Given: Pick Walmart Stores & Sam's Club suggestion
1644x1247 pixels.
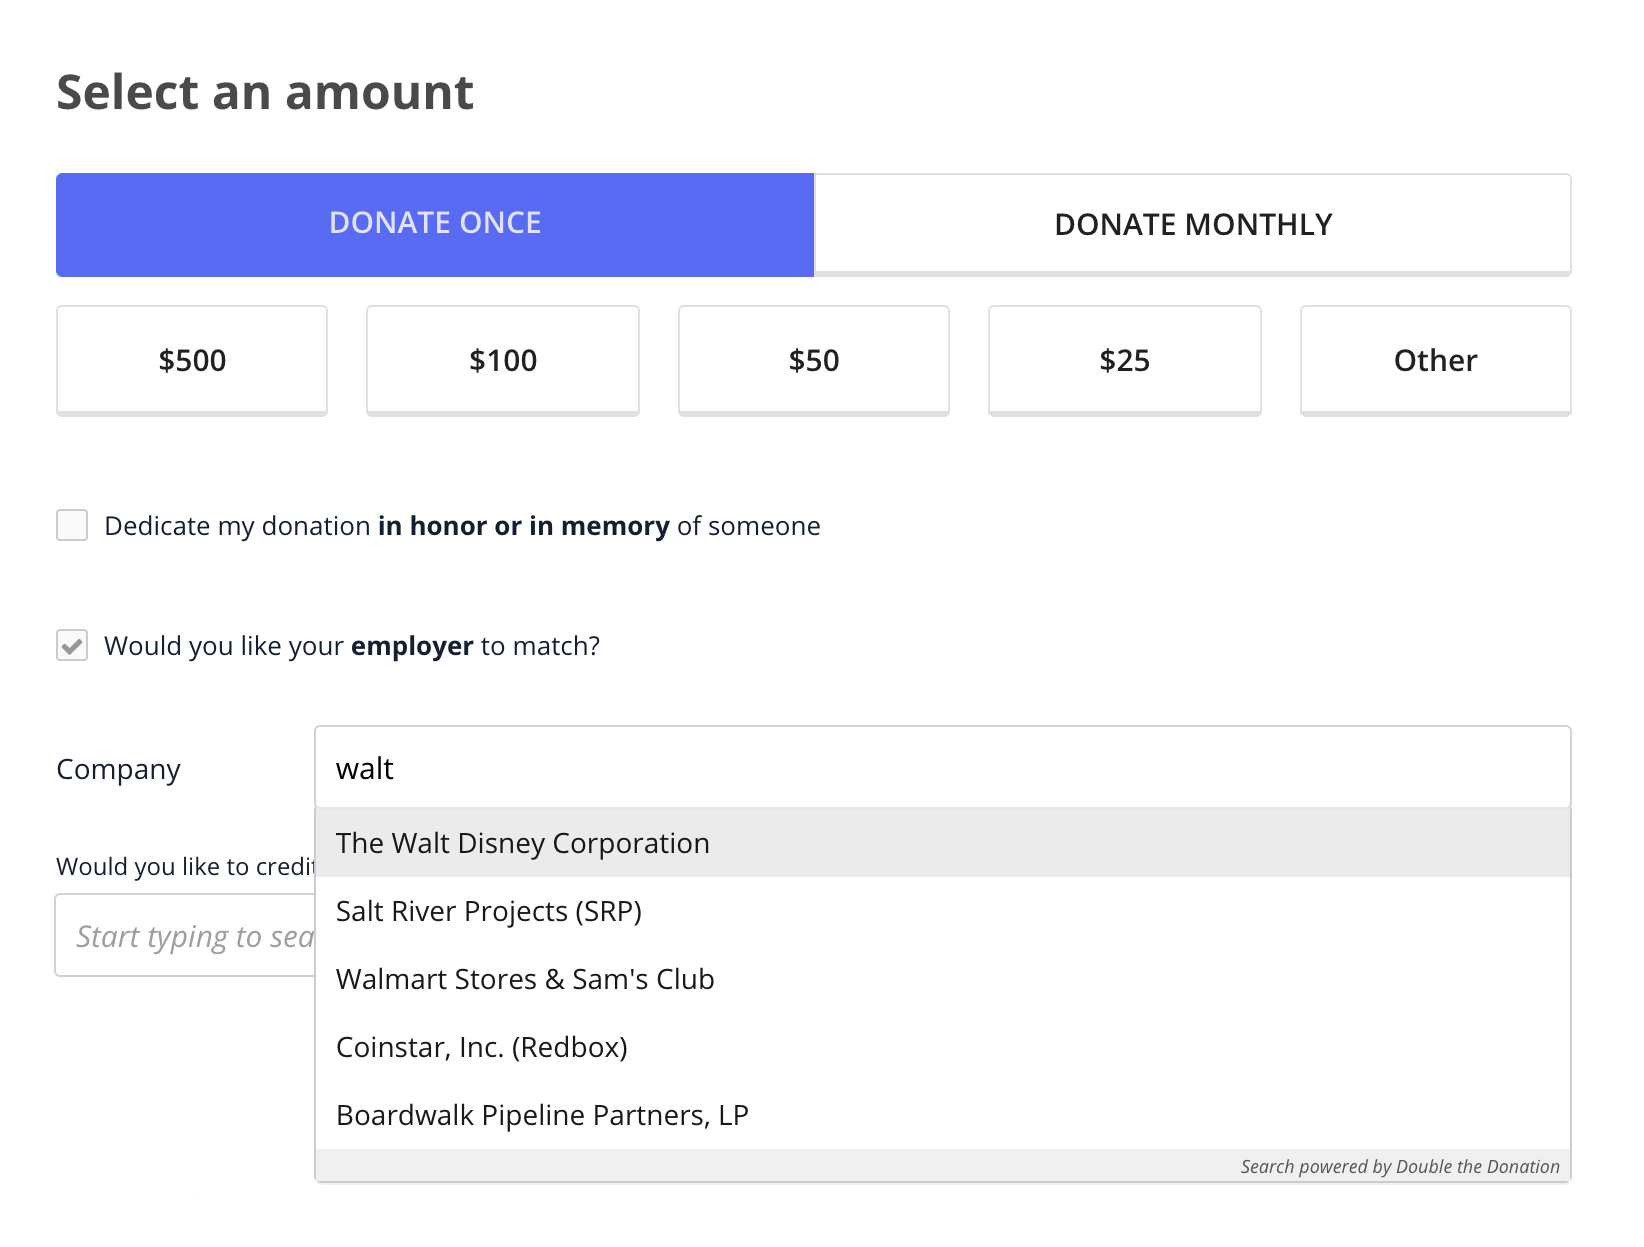Looking at the screenshot, I should (x=943, y=979).
